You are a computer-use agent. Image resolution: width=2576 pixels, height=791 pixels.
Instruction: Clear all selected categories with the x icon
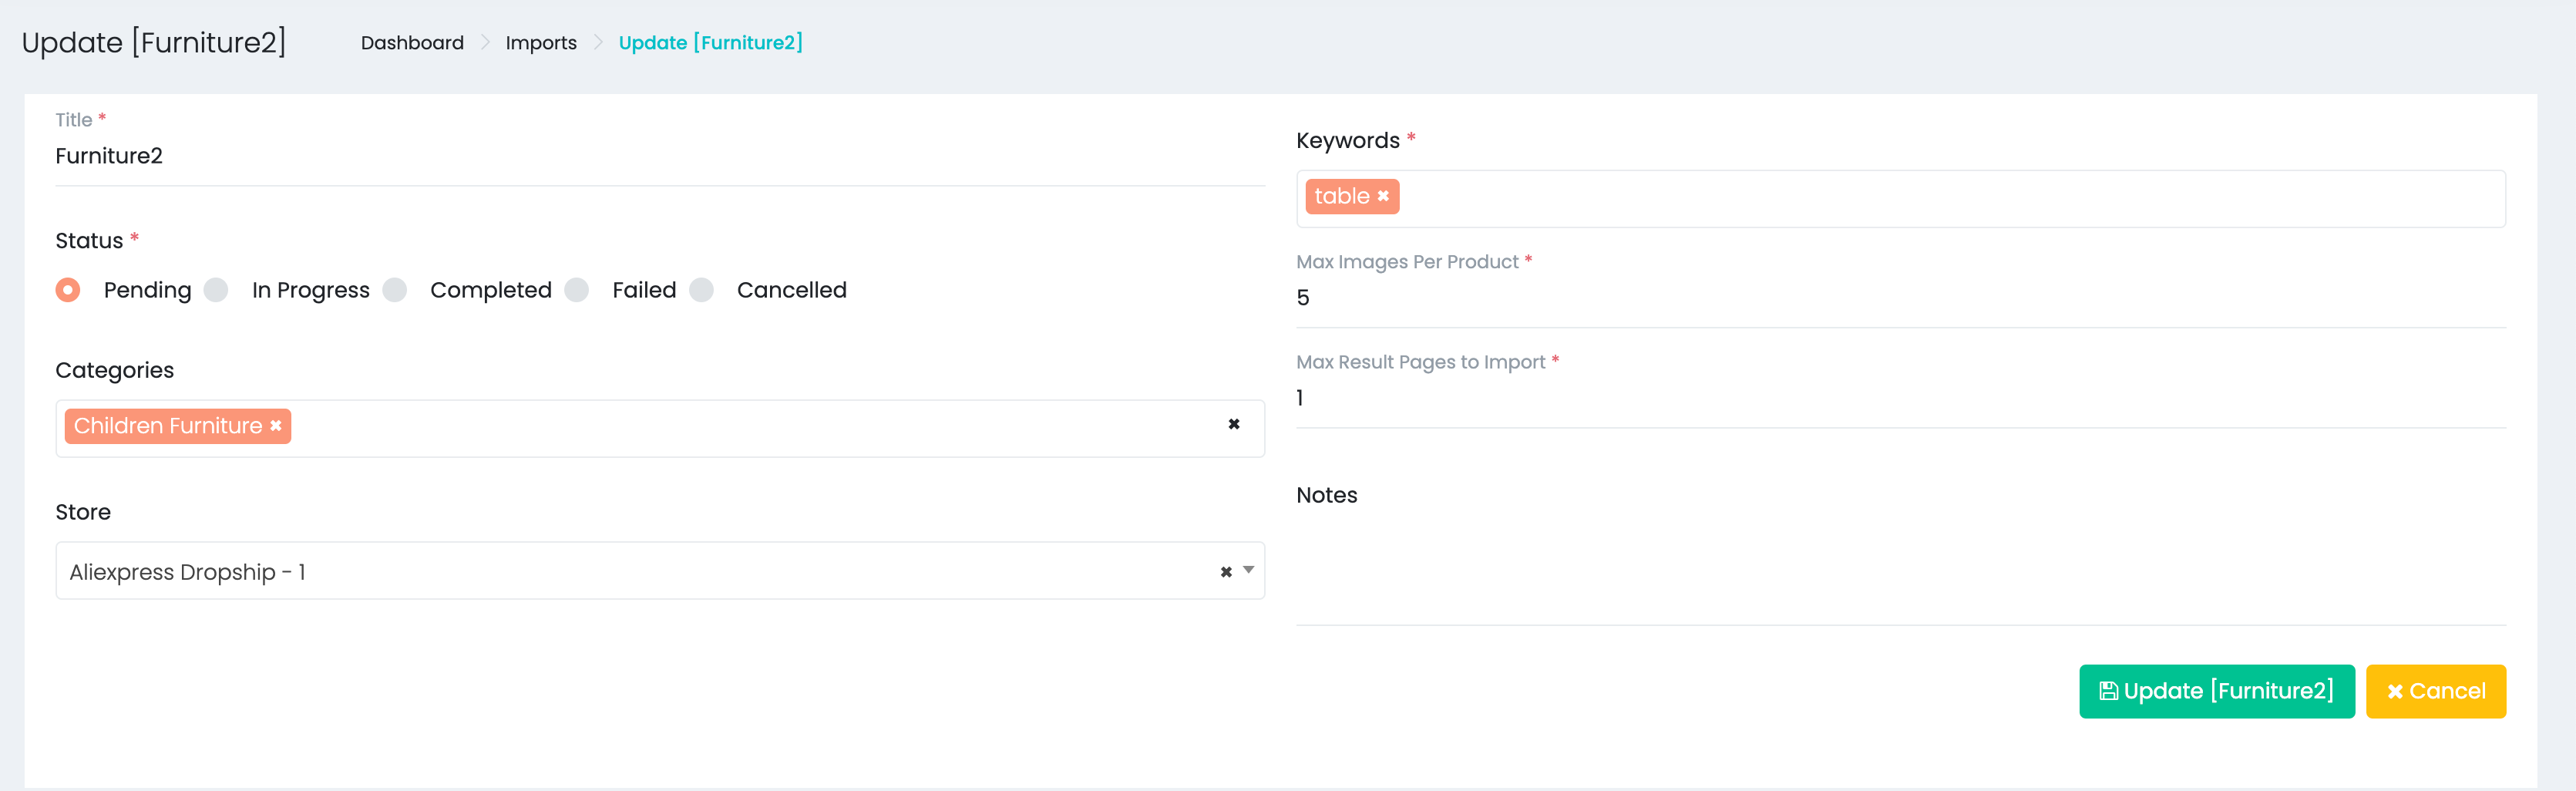tap(1233, 425)
